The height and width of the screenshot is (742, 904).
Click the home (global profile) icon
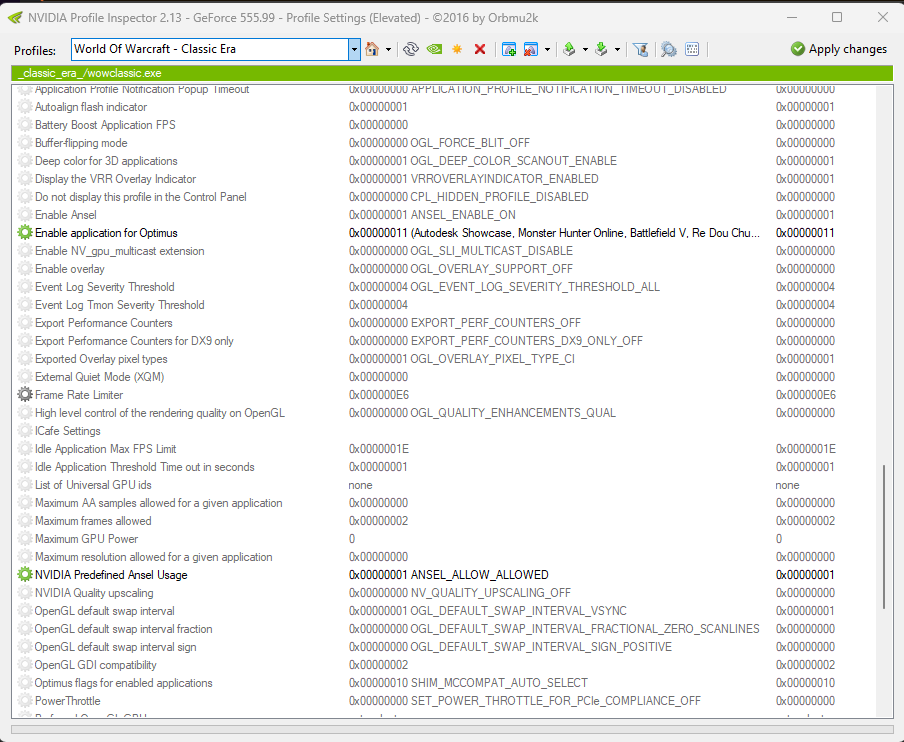[x=372, y=49]
